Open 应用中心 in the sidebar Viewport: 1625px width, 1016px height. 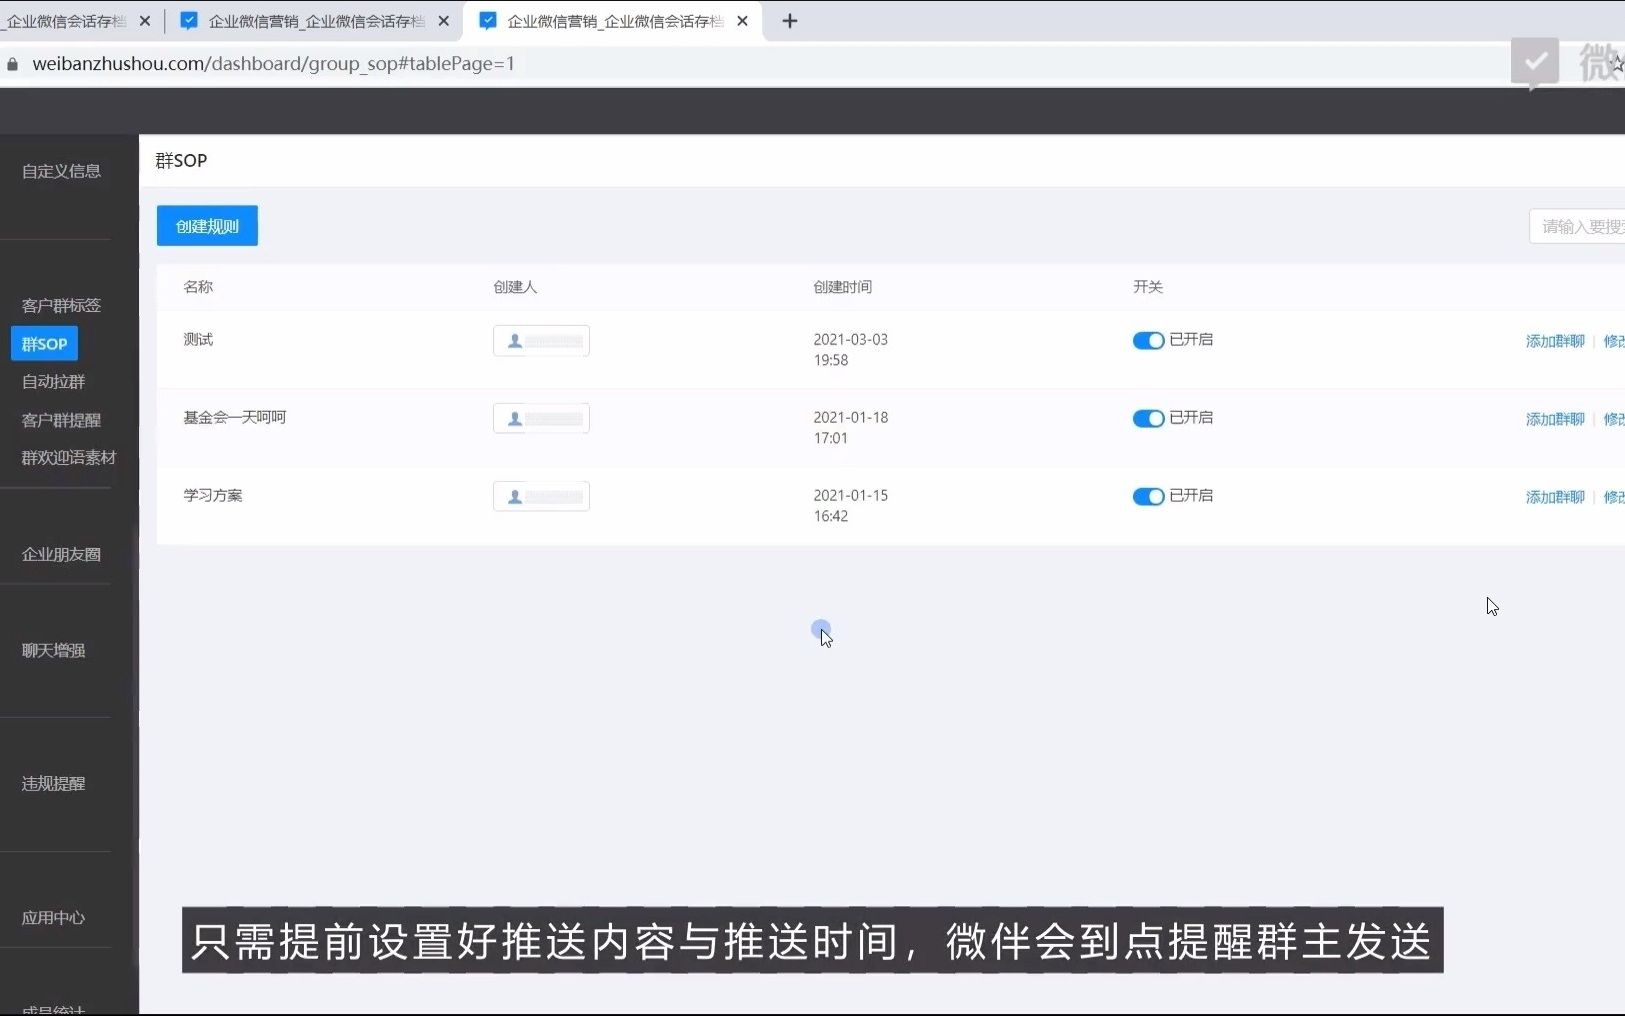click(53, 917)
